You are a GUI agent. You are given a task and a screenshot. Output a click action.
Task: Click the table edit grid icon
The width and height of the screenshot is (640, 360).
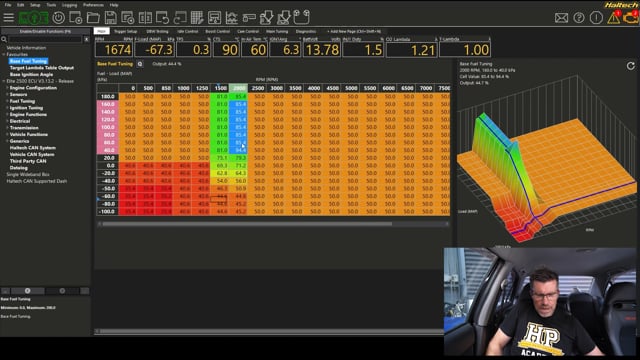(x=197, y=18)
